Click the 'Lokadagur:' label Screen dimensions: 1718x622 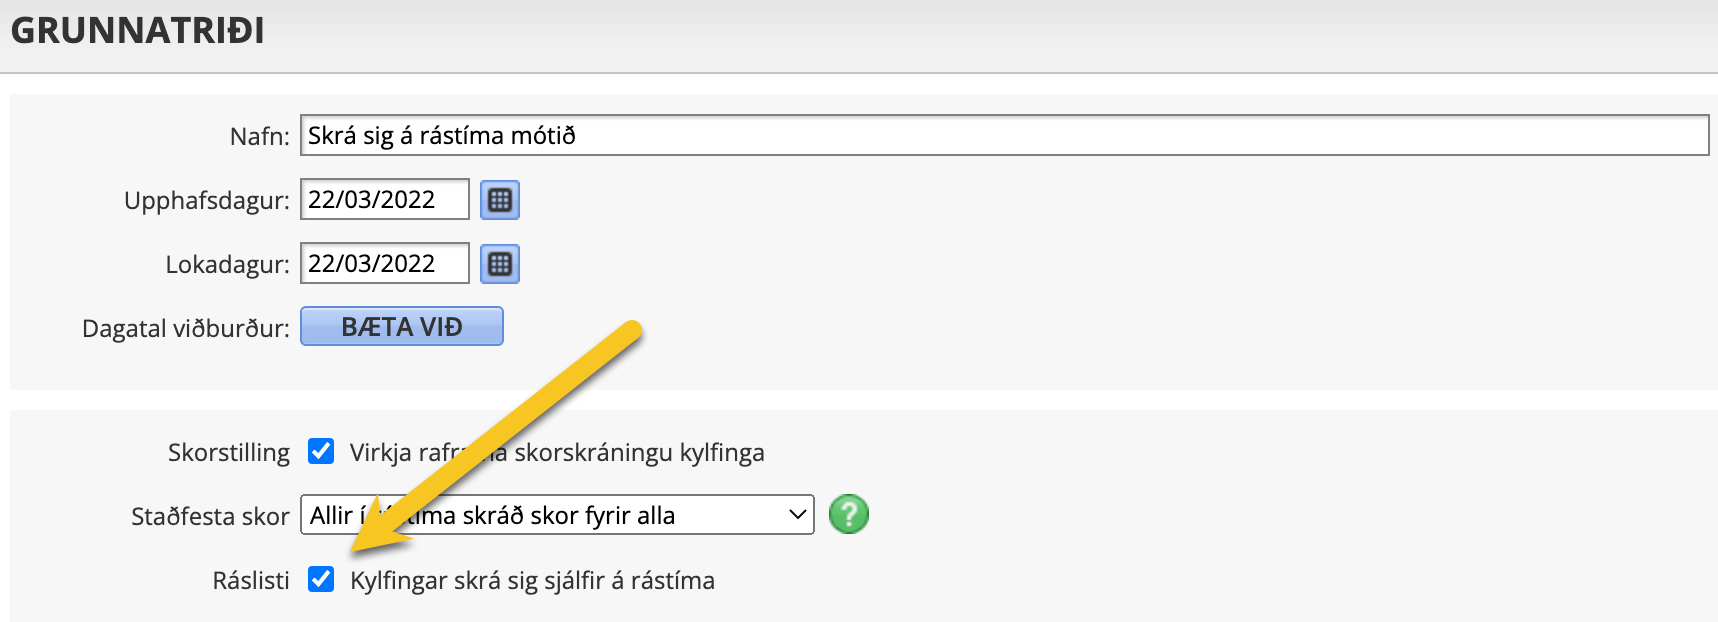pos(227,265)
